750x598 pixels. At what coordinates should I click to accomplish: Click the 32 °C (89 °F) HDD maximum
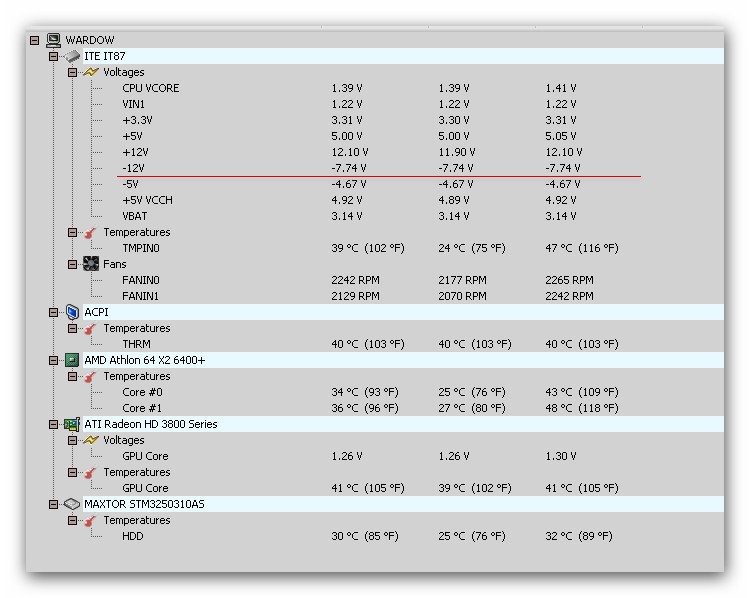coord(579,536)
